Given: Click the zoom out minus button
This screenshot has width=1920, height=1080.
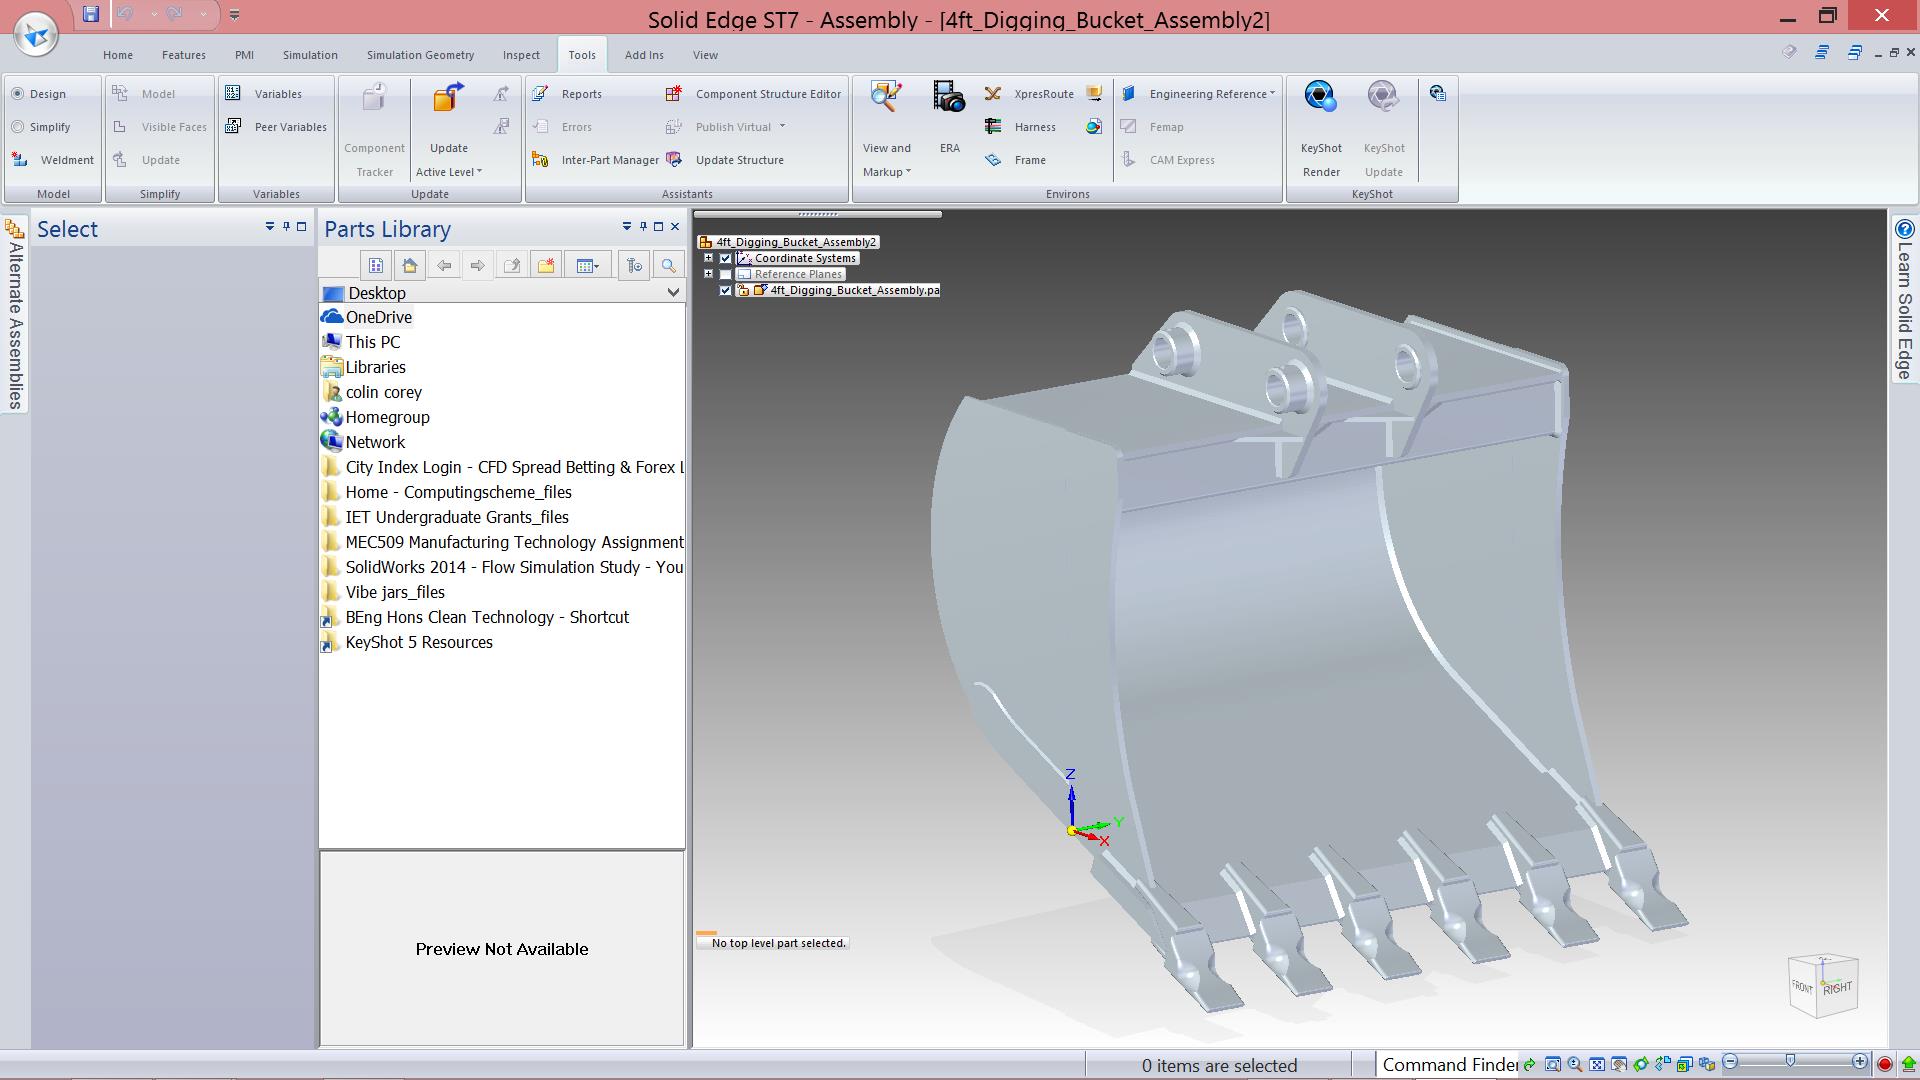Looking at the screenshot, I should click(1730, 1062).
